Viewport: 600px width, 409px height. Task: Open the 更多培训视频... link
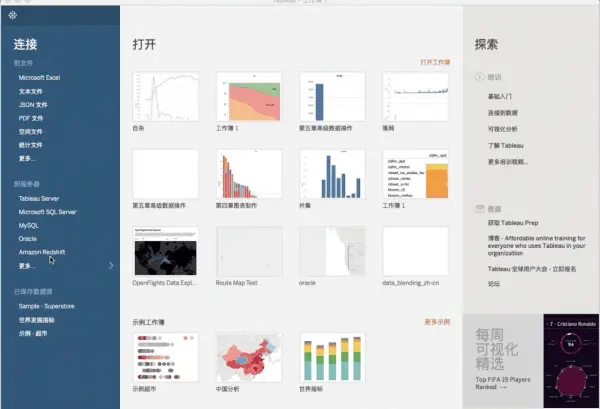pos(508,162)
